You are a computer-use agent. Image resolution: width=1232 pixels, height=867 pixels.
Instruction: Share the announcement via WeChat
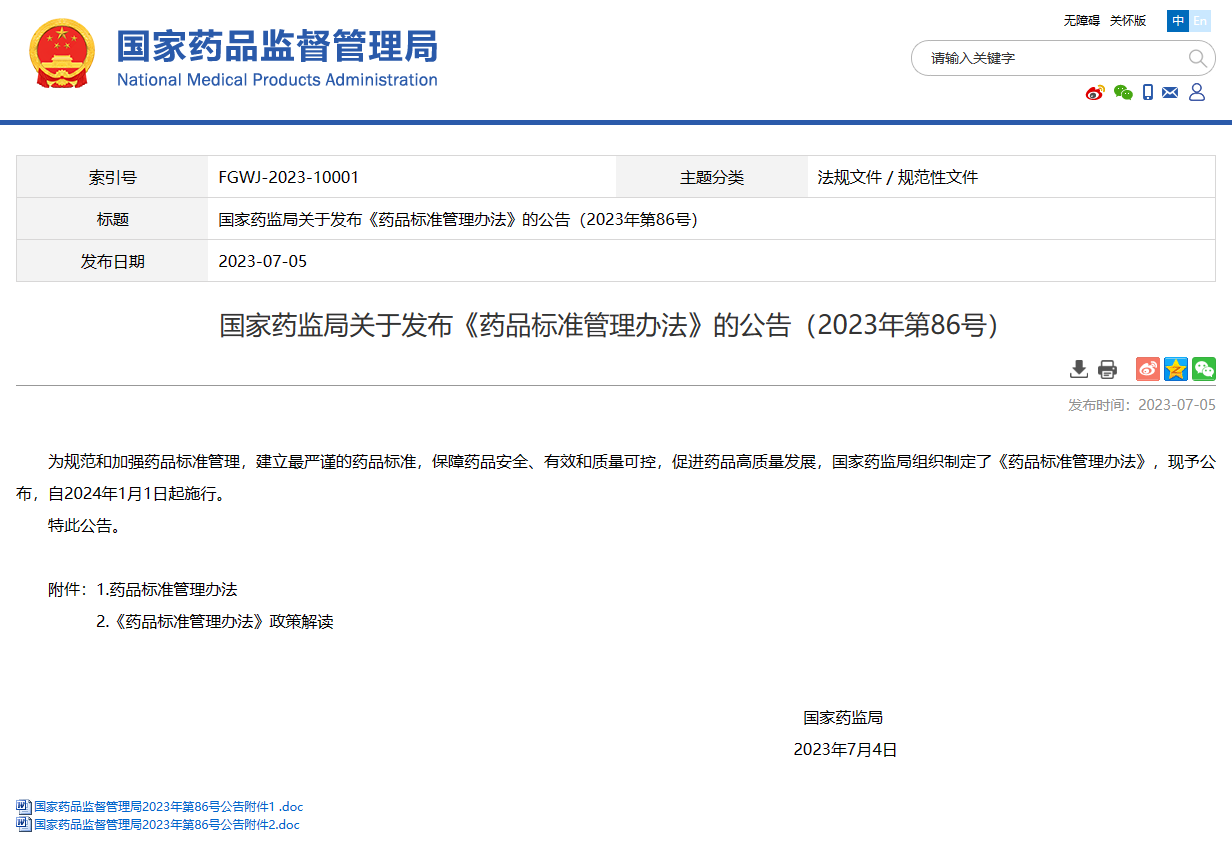[x=1204, y=369]
